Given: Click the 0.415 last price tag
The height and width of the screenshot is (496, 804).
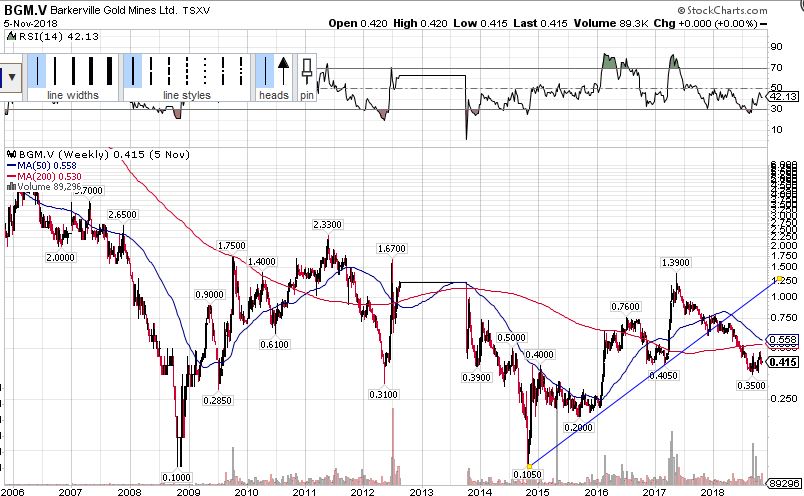Looking at the screenshot, I should tap(783, 362).
